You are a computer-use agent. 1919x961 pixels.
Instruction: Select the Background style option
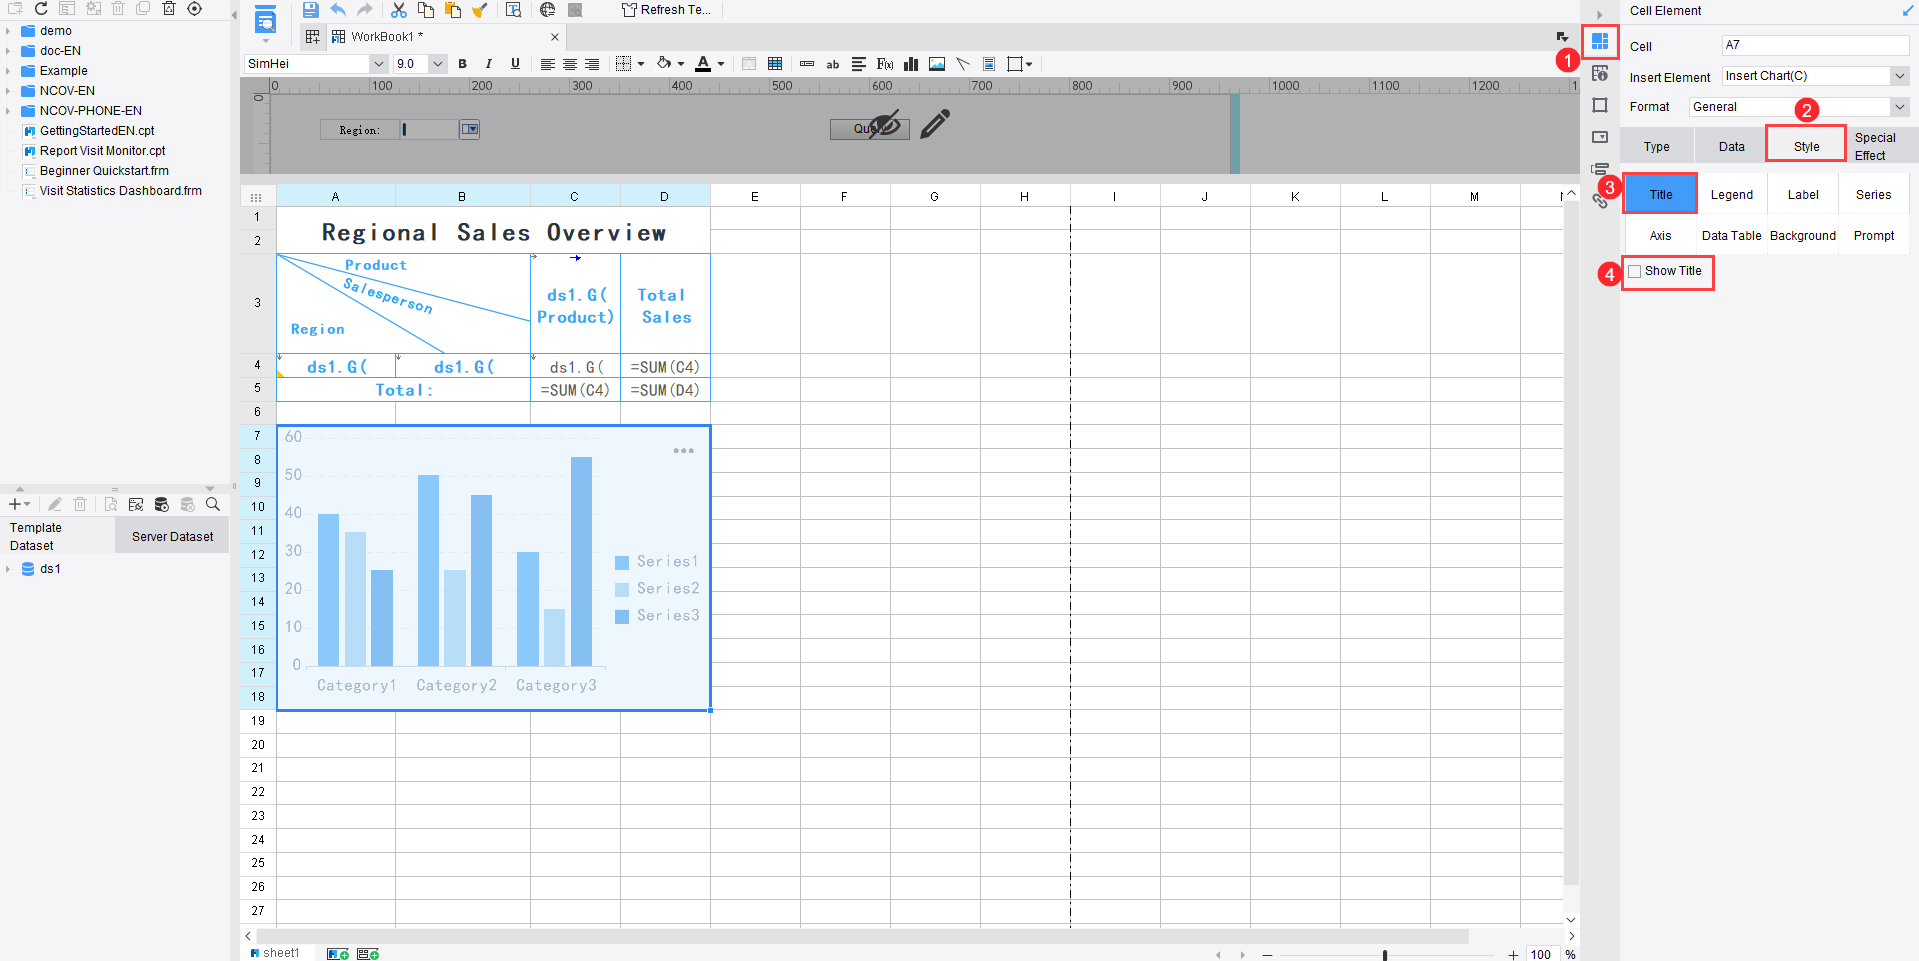tap(1802, 236)
